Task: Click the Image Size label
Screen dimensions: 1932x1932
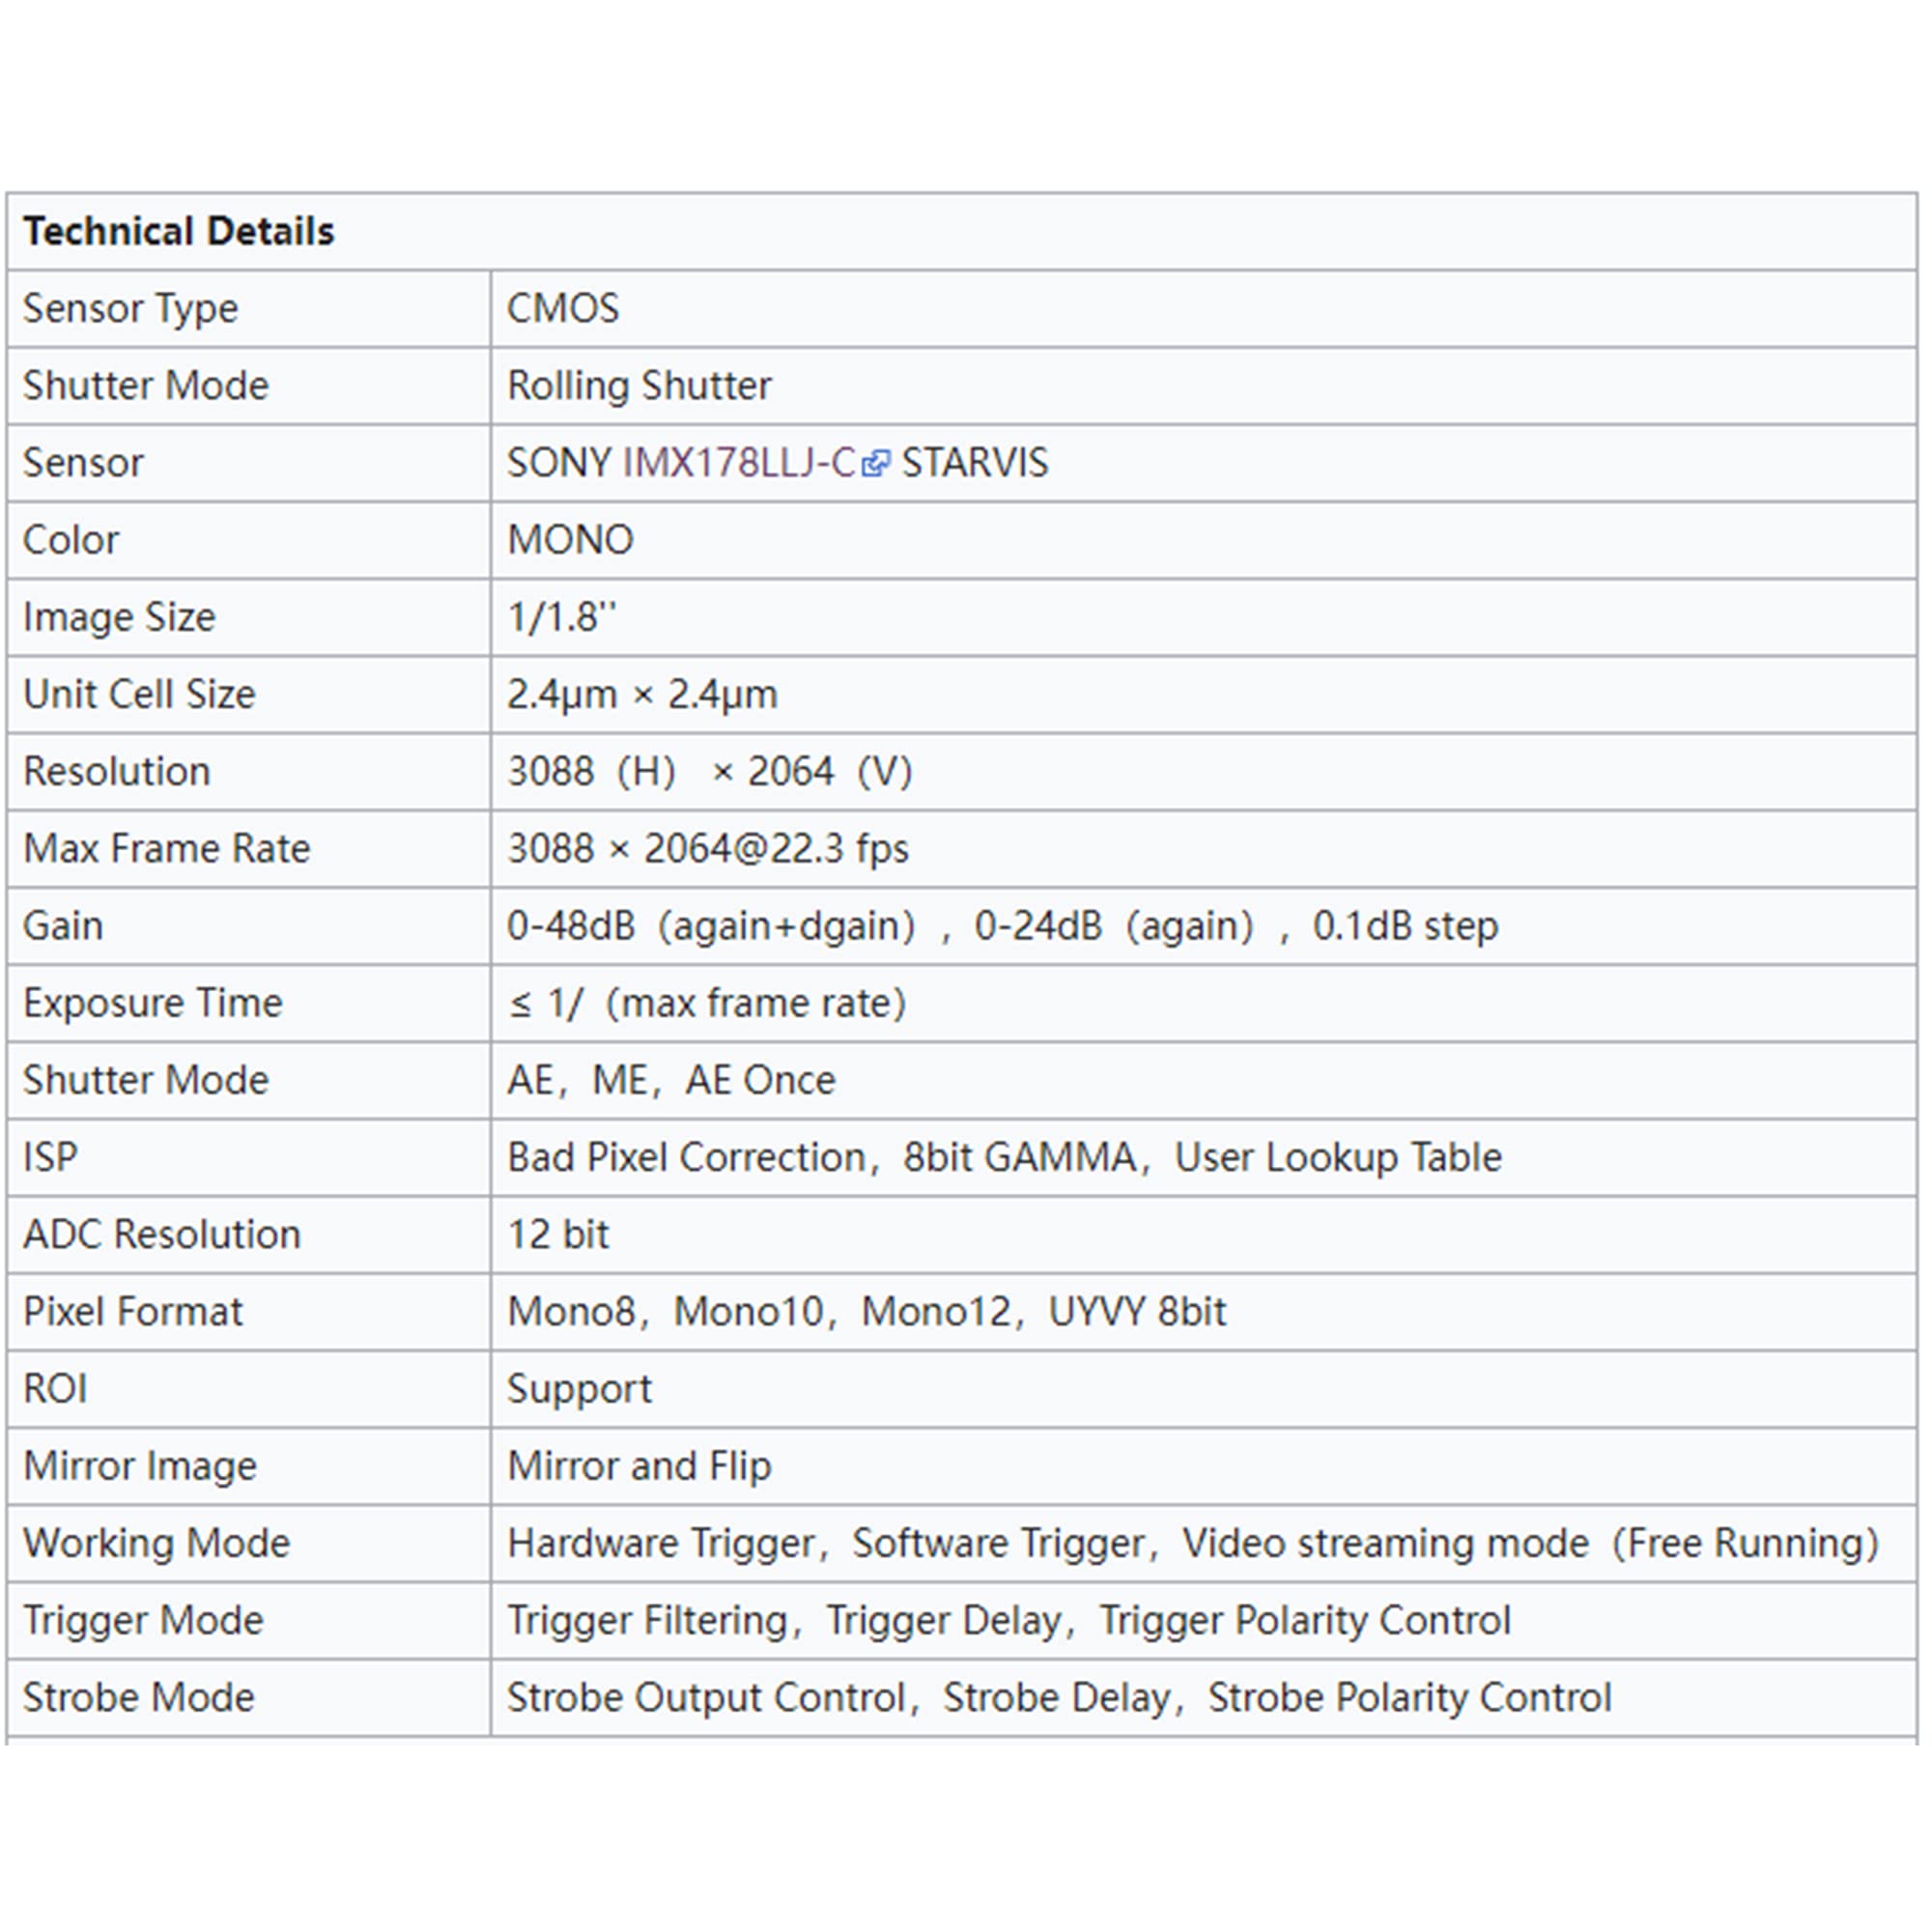Action: point(119,618)
